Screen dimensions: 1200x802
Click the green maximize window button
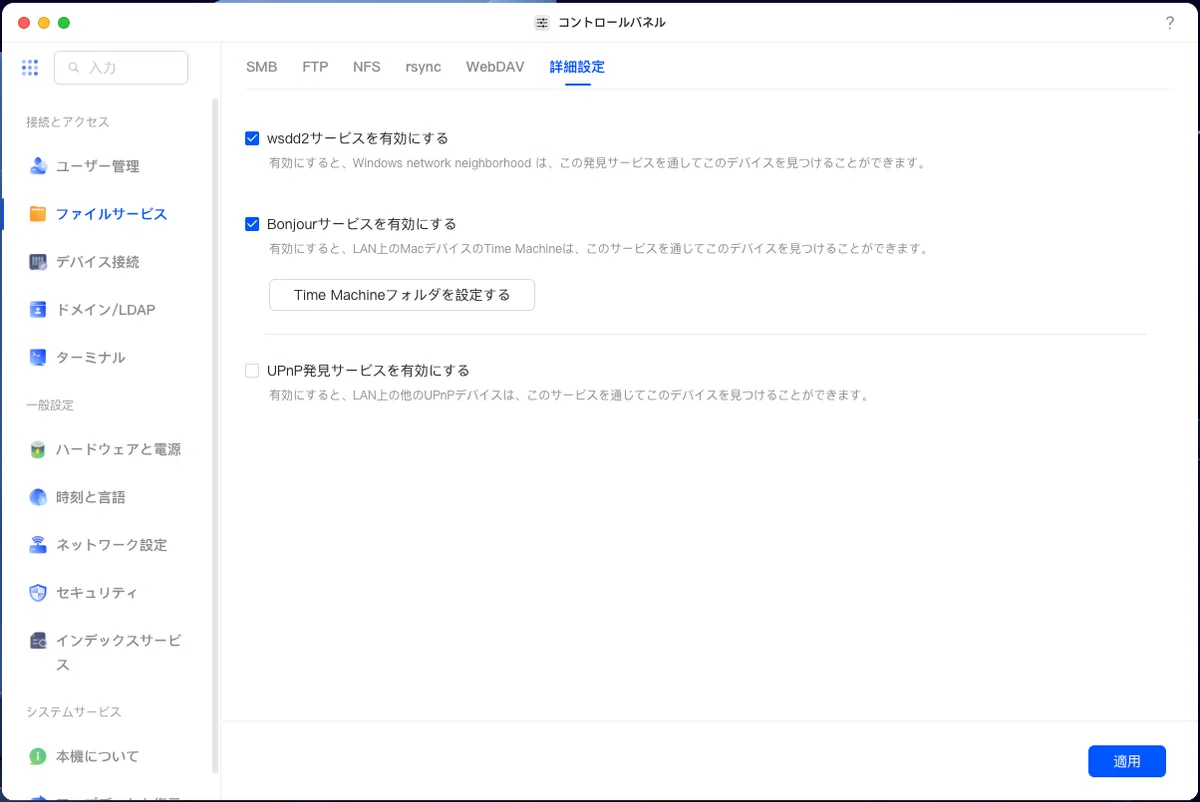[64, 23]
